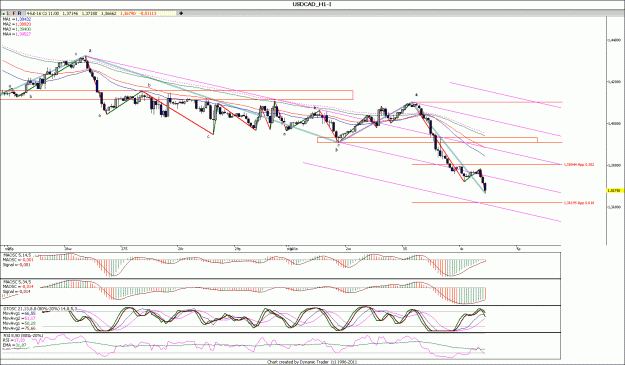Image resolution: width=625 pixels, height=365 pixels.
Task: Click the Dynamic Trader copyright footer text
Action: (x=312, y=362)
